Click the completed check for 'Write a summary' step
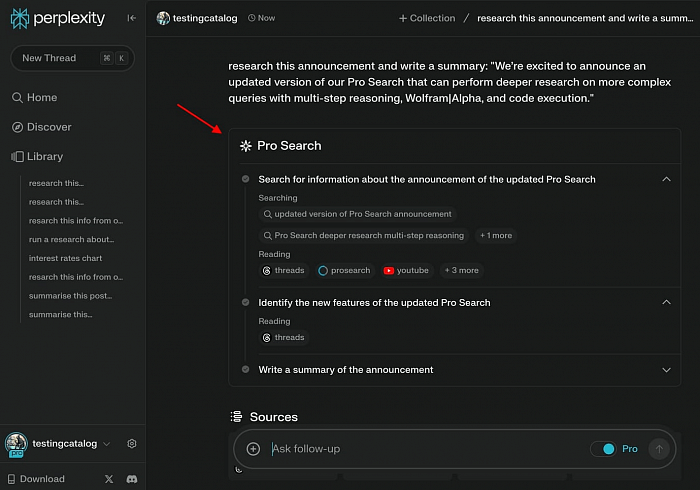 point(246,370)
